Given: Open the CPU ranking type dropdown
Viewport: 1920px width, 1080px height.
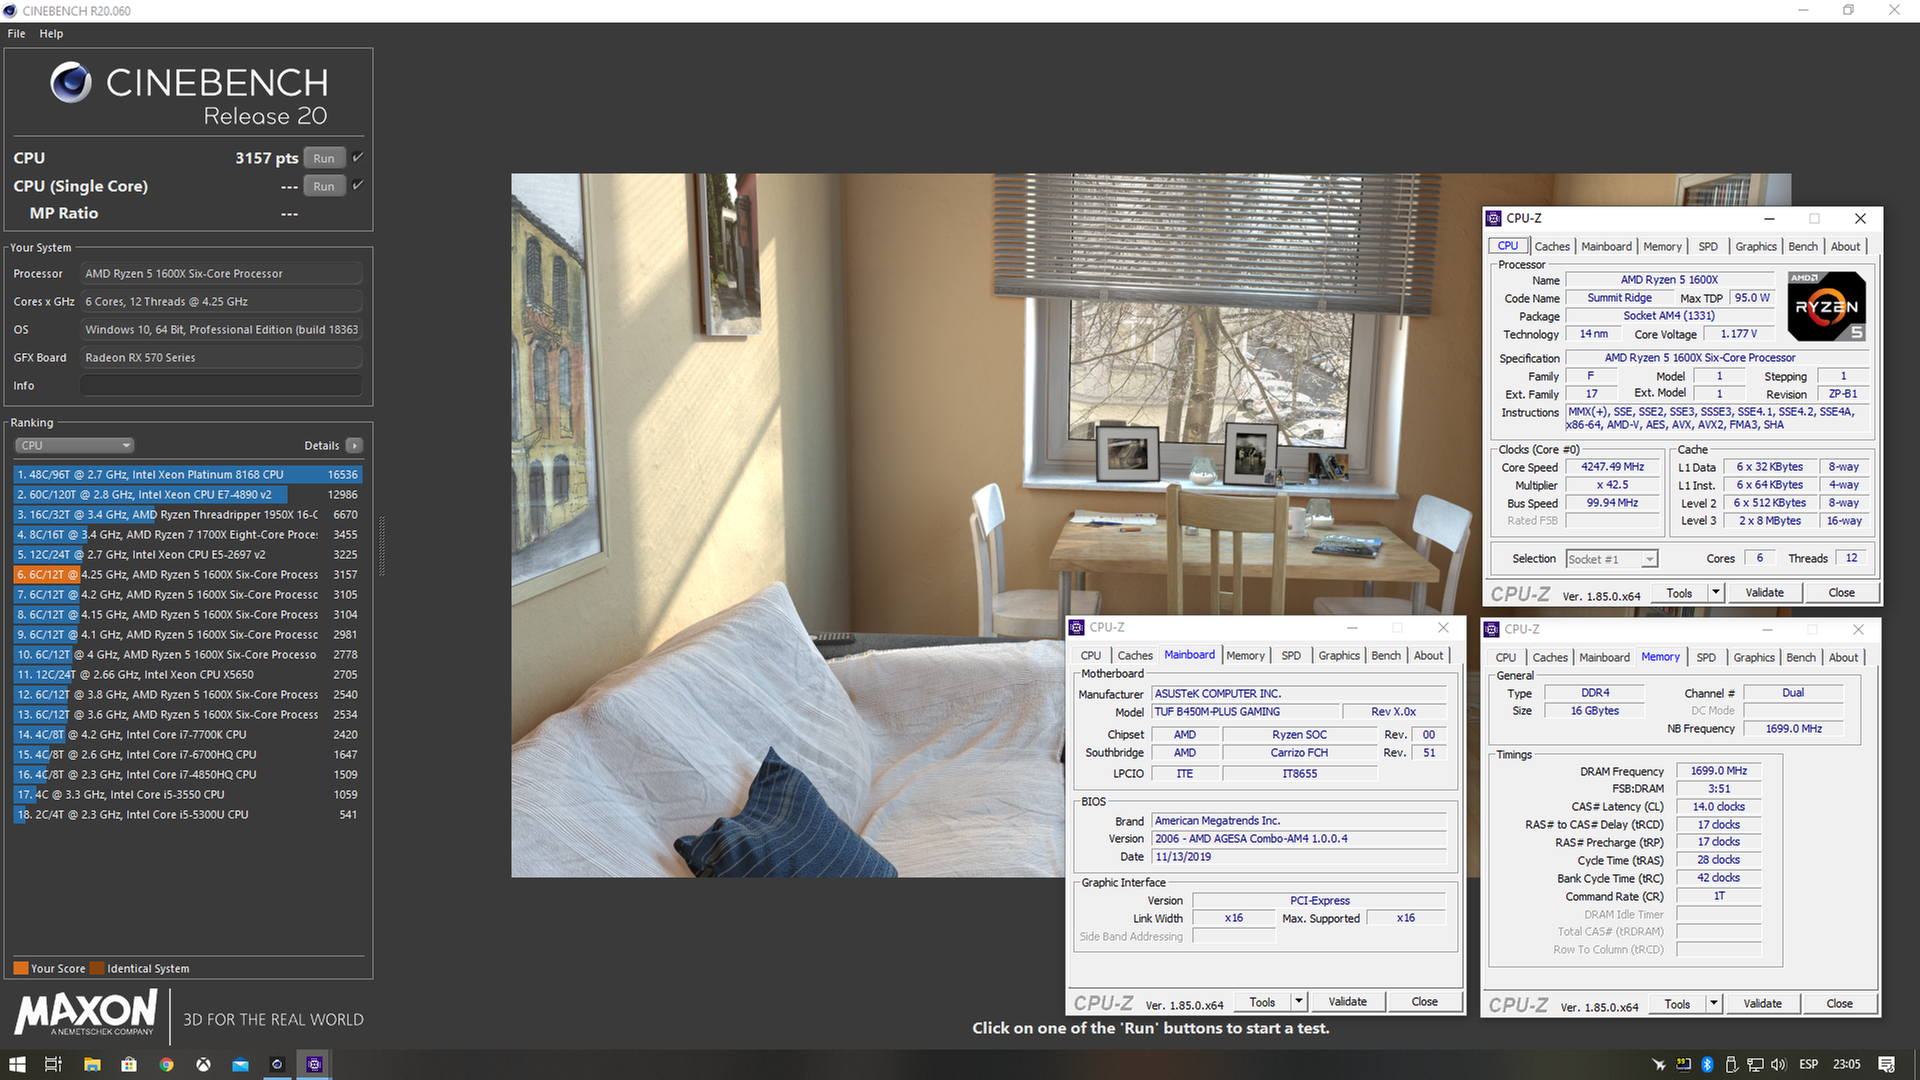Looking at the screenshot, I should (74, 445).
